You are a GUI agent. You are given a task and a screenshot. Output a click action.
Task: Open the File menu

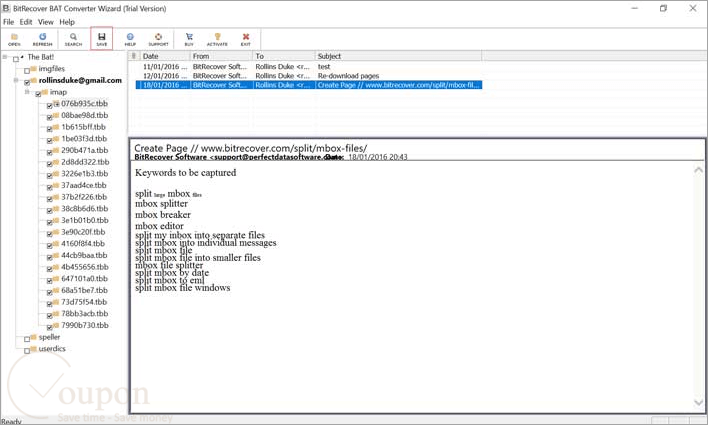coord(9,22)
